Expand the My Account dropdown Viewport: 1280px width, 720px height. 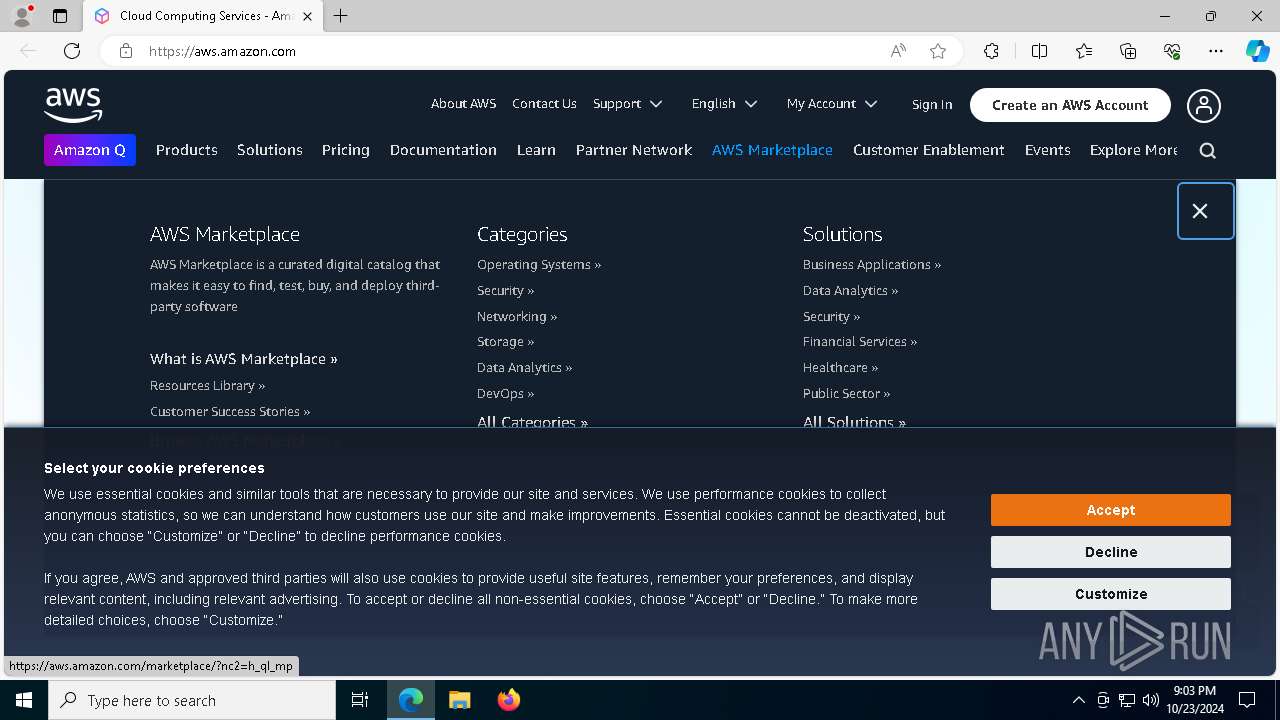pyautogui.click(x=831, y=104)
